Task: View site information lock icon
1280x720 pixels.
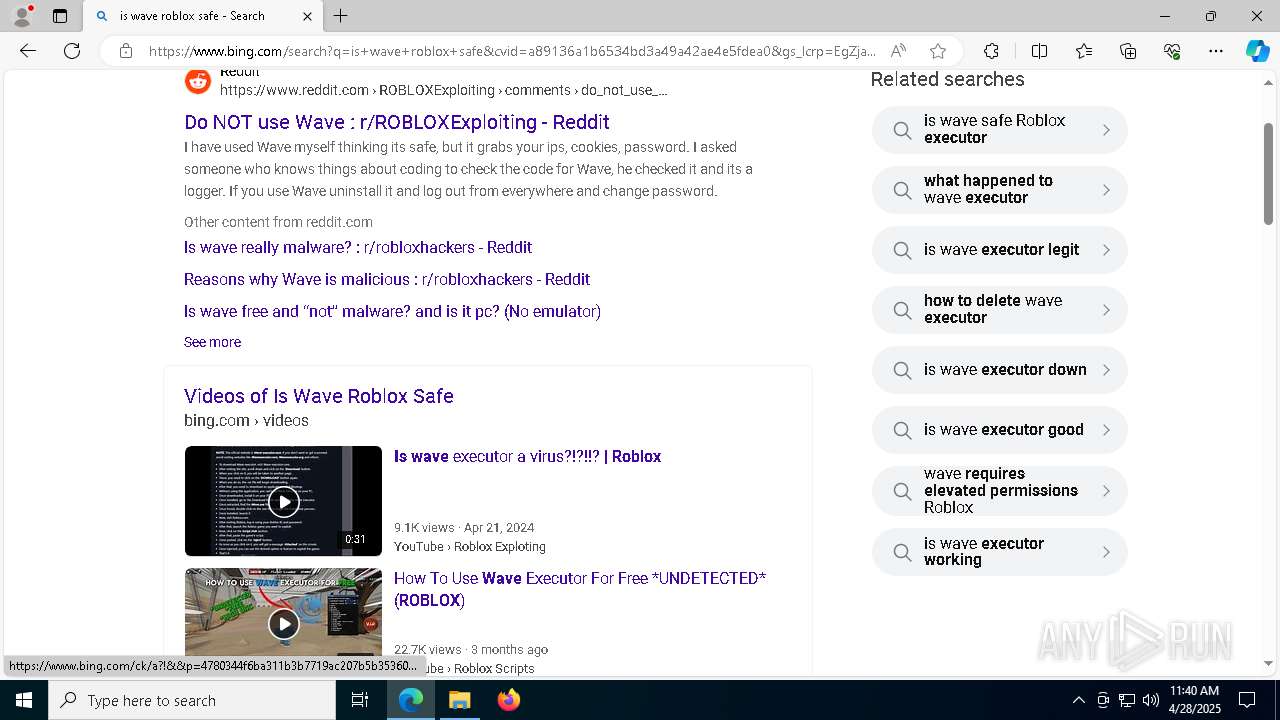Action: coord(126,51)
